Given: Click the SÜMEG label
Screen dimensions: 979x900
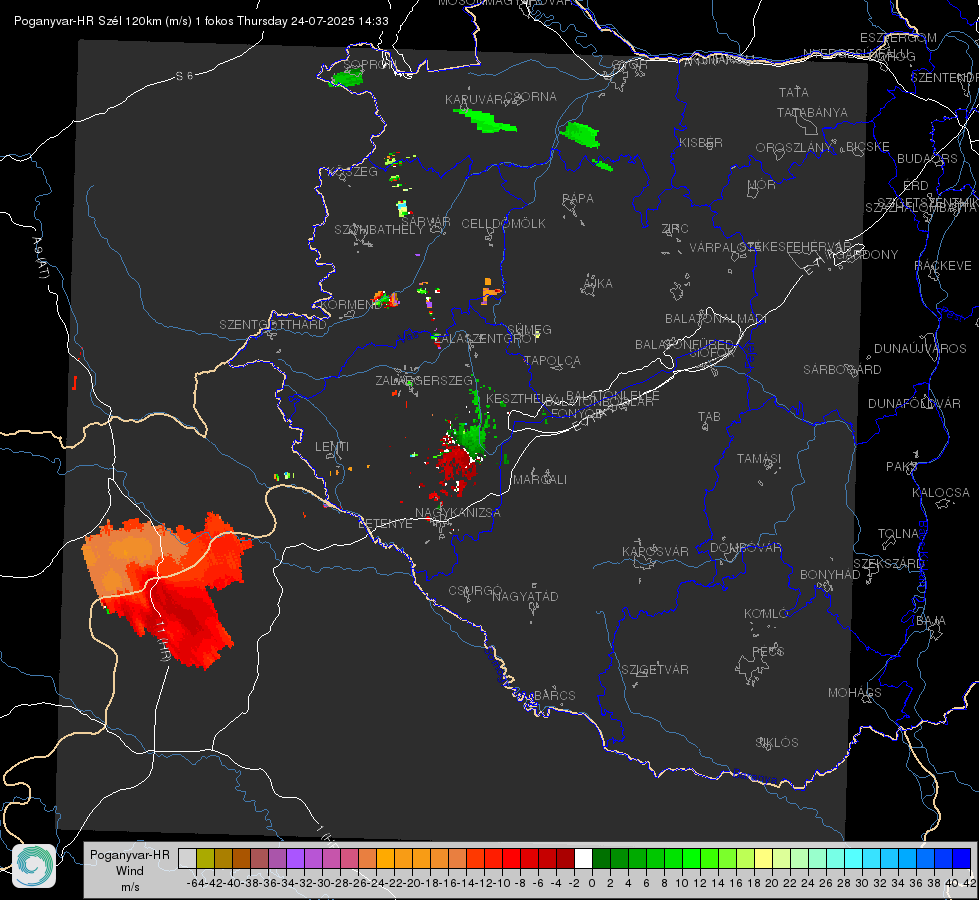Looking at the screenshot, I should [529, 329].
